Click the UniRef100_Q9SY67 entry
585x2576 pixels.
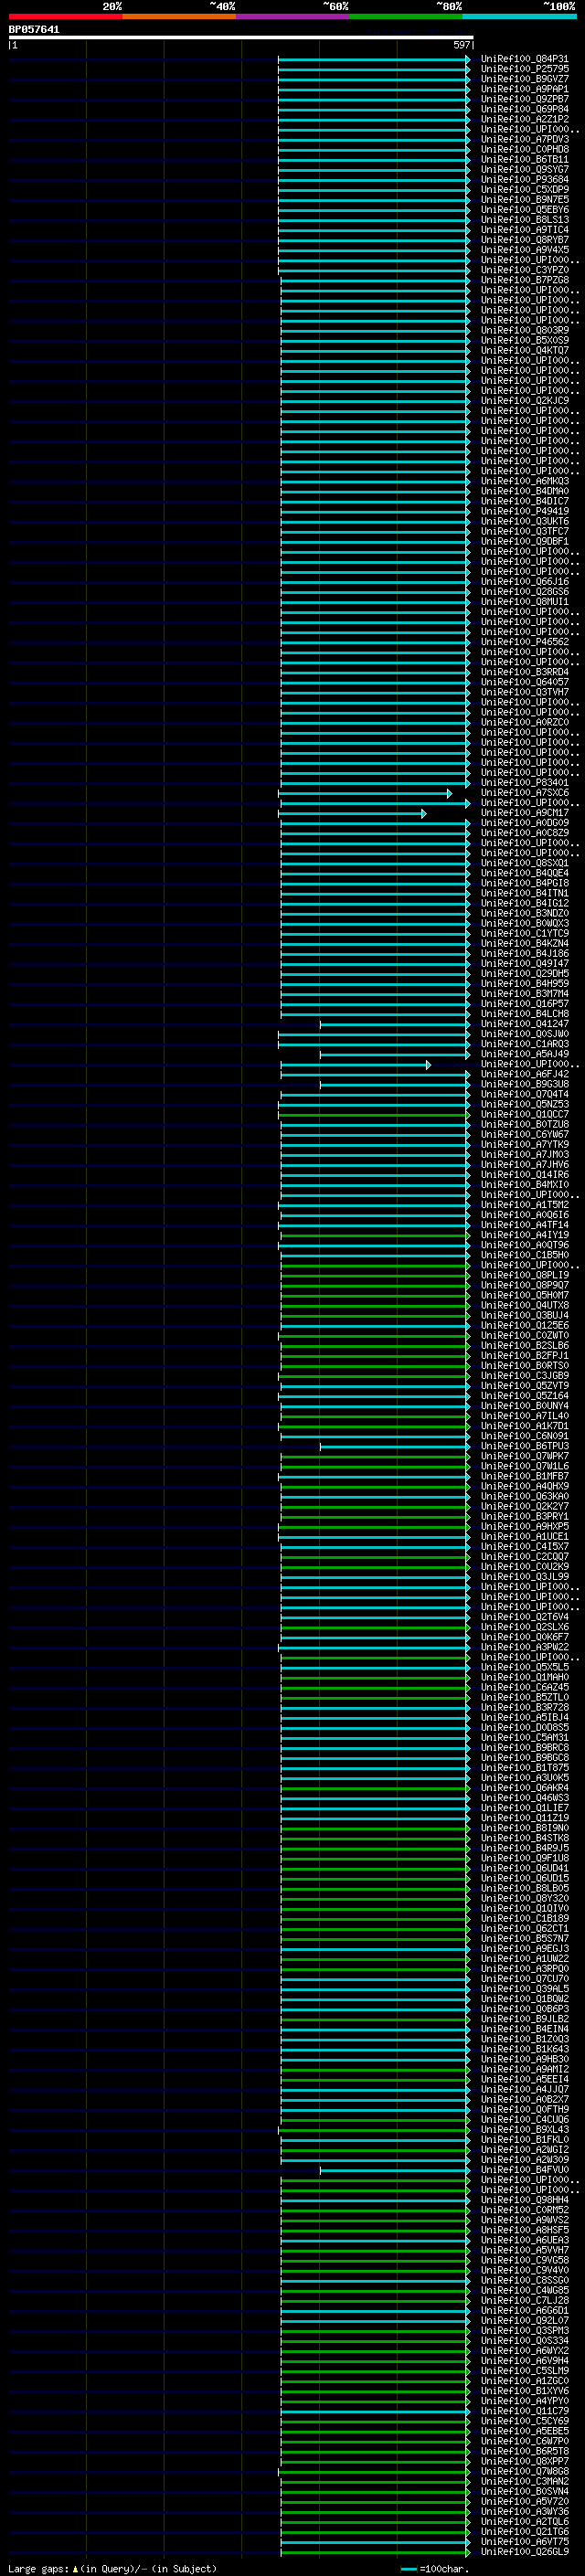coord(524,169)
